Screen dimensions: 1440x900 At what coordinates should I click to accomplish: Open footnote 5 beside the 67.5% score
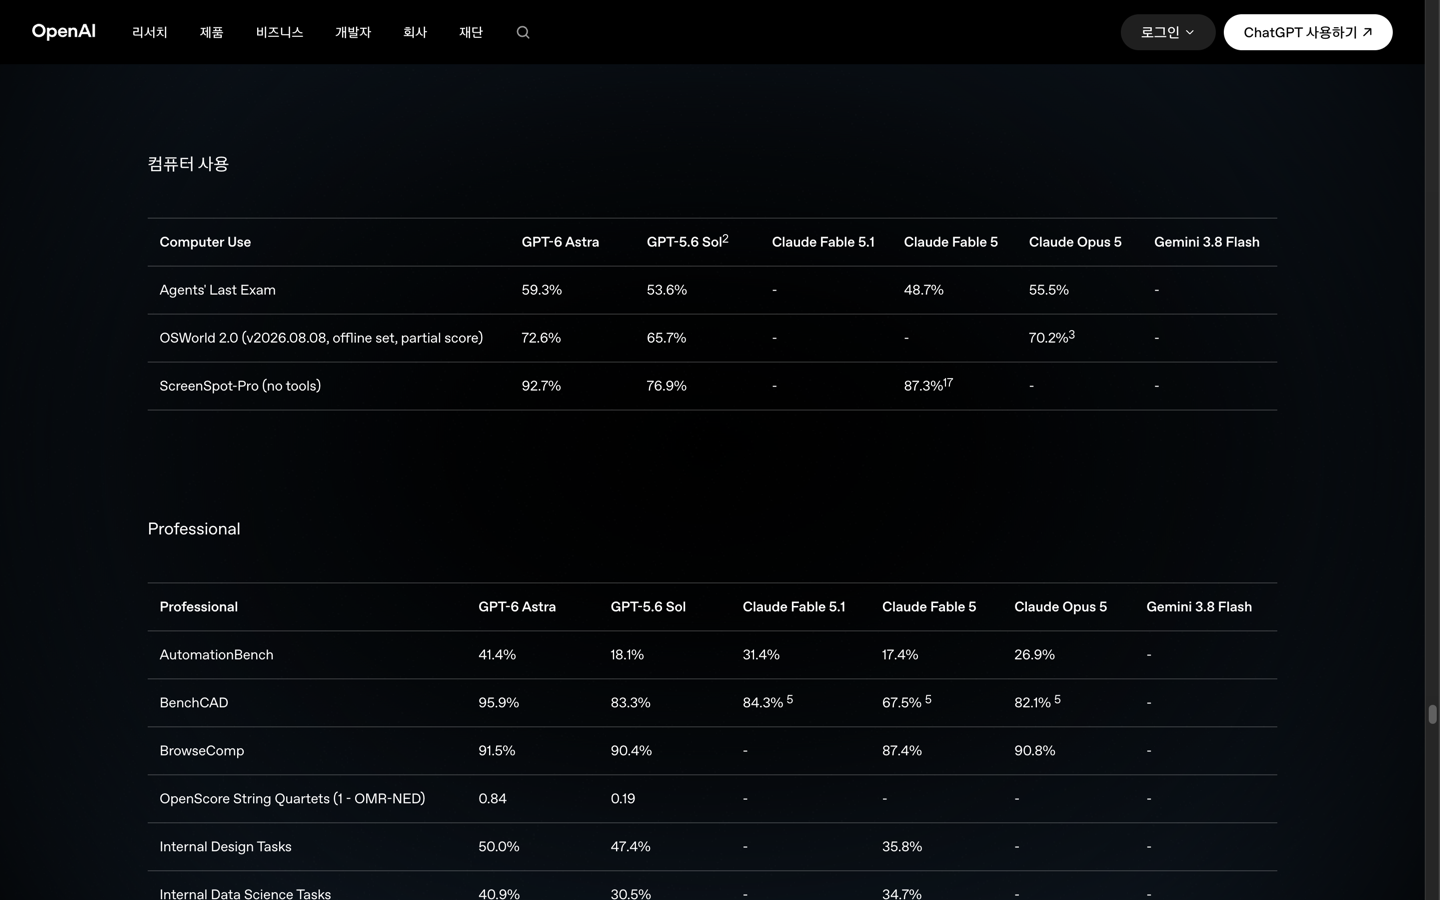(928, 699)
